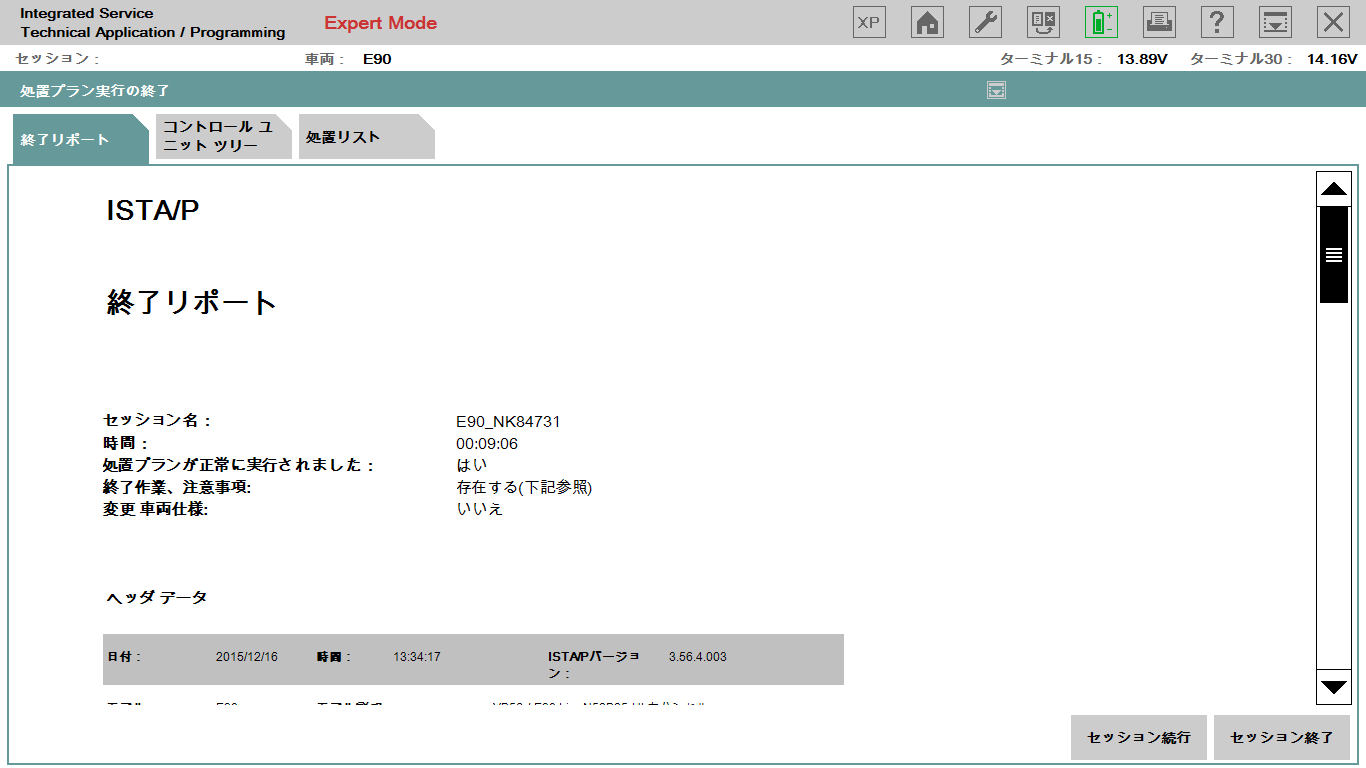The image size is (1366, 768).
Task: Open help with the question mark icon
Action: [1217, 22]
